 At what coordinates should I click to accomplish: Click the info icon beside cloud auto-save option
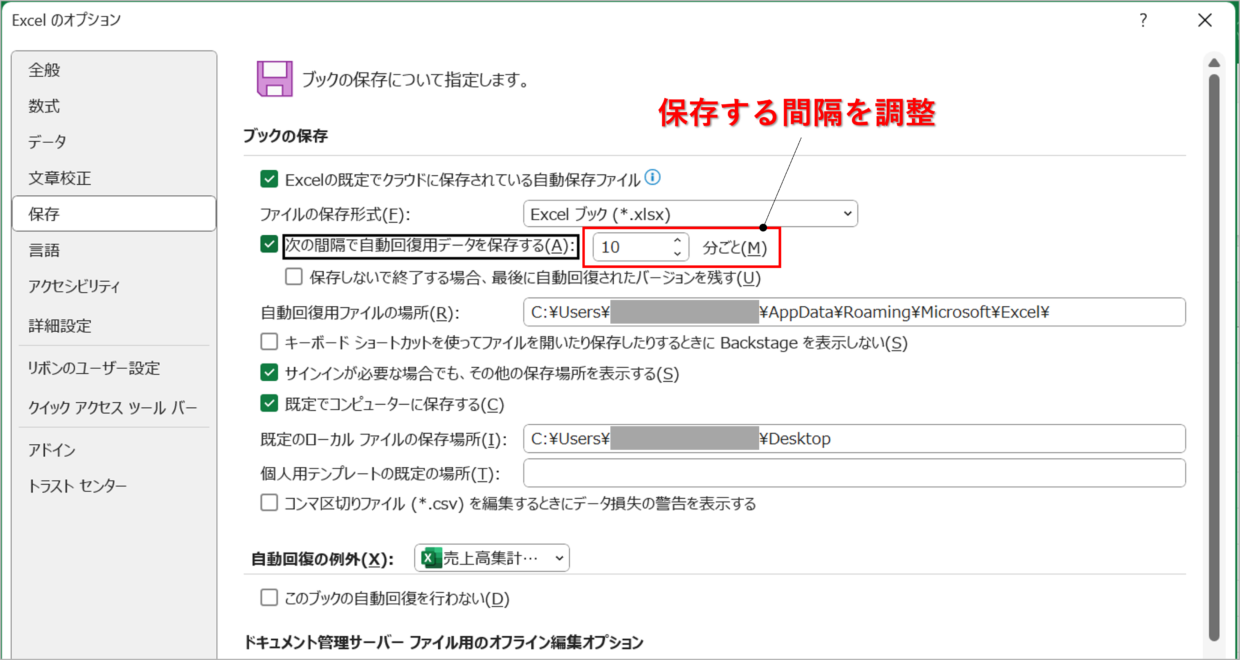click(653, 178)
